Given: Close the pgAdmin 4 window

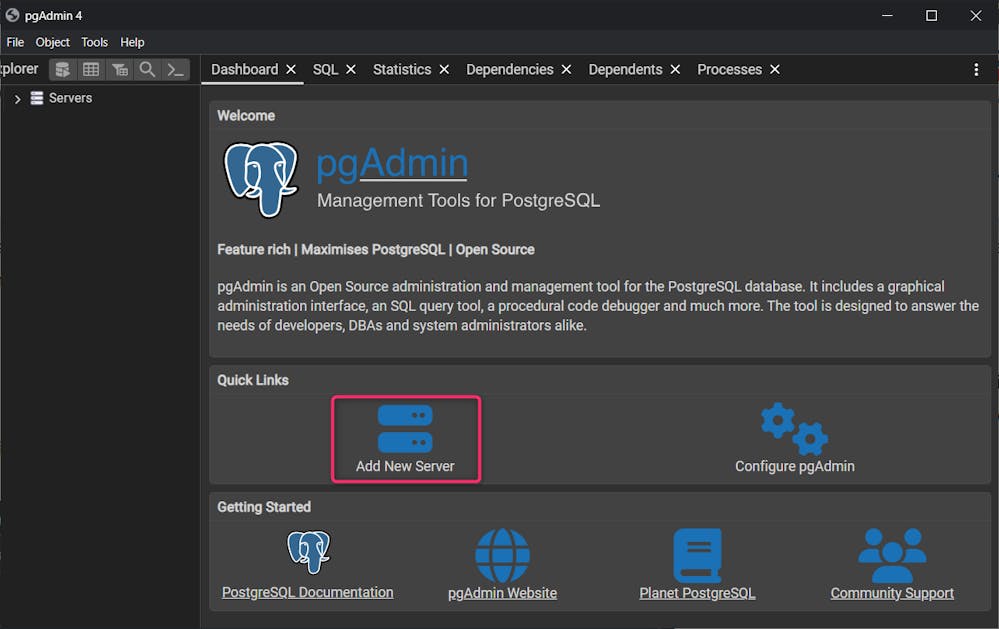Looking at the screenshot, I should (x=975, y=15).
